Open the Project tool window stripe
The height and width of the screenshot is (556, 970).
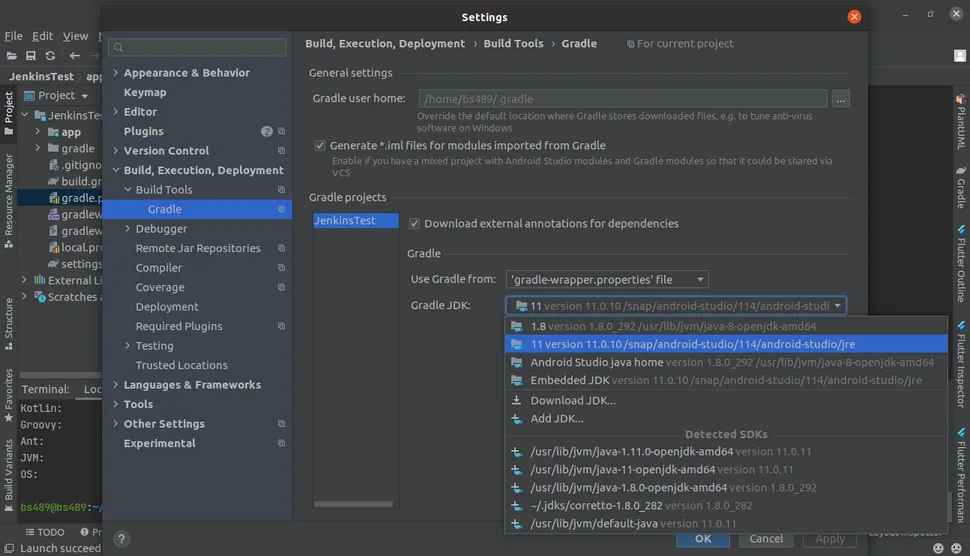coord(9,108)
